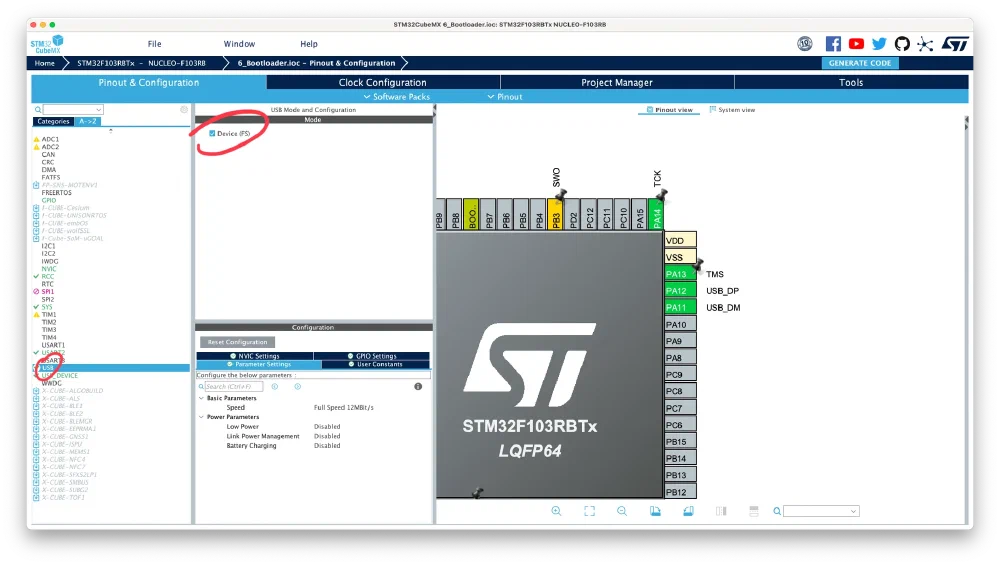
Task: Uncheck the Device (FS) checkbox
Action: tap(212, 133)
